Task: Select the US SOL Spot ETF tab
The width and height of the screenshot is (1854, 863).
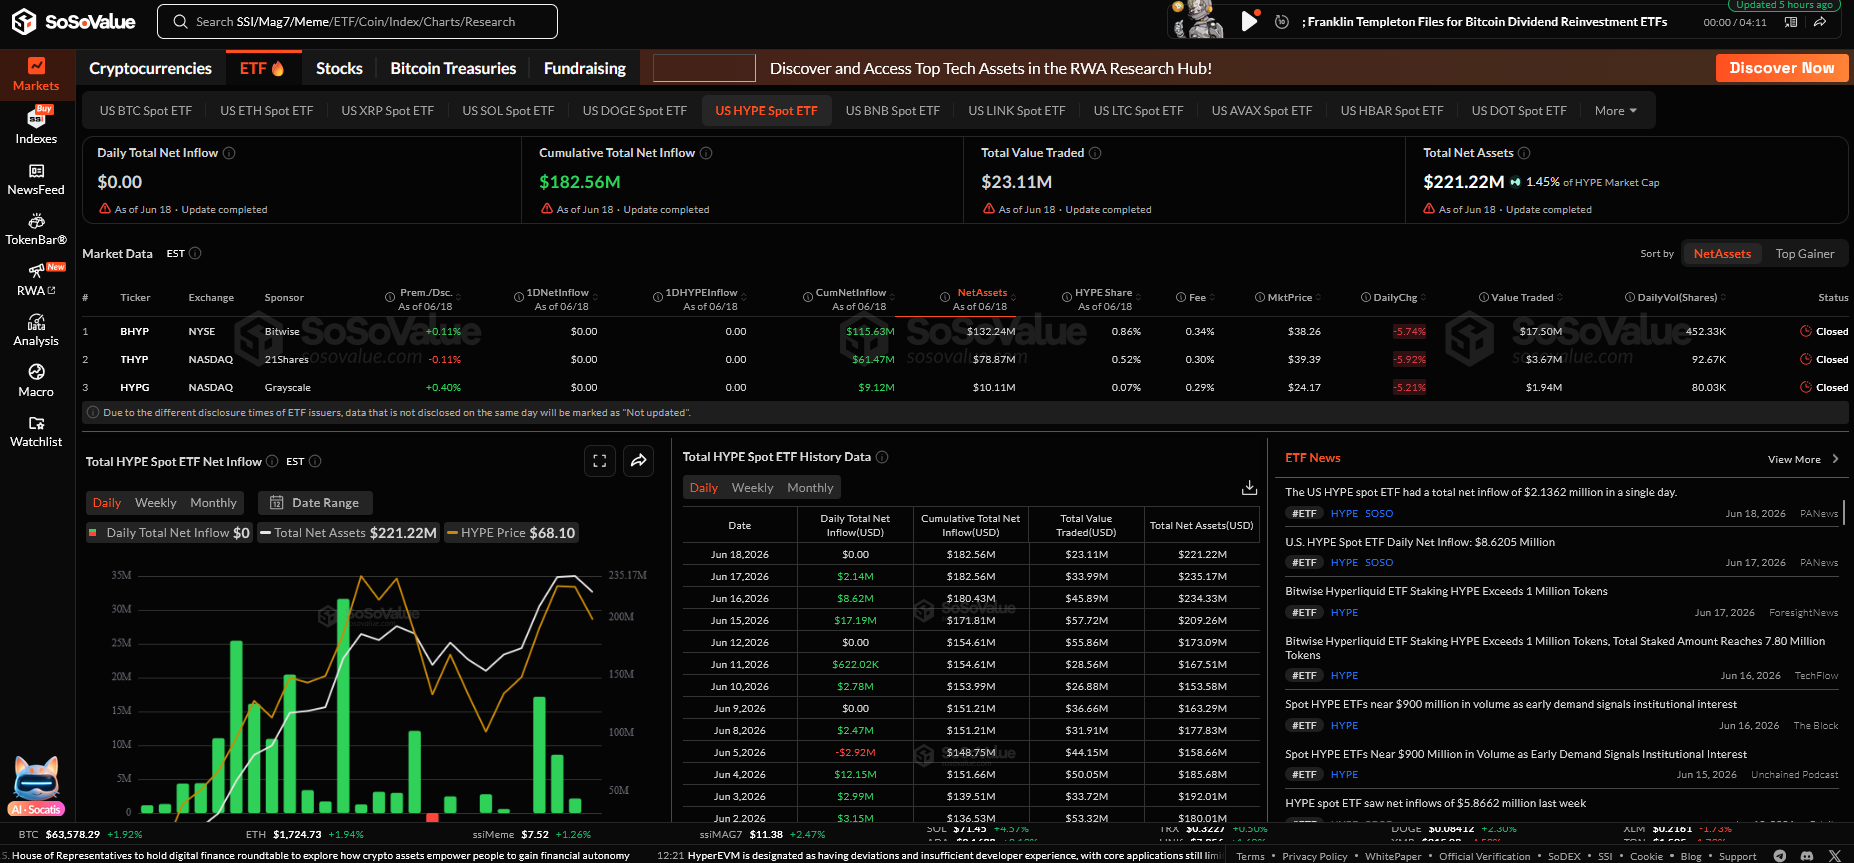Action: click(x=508, y=111)
